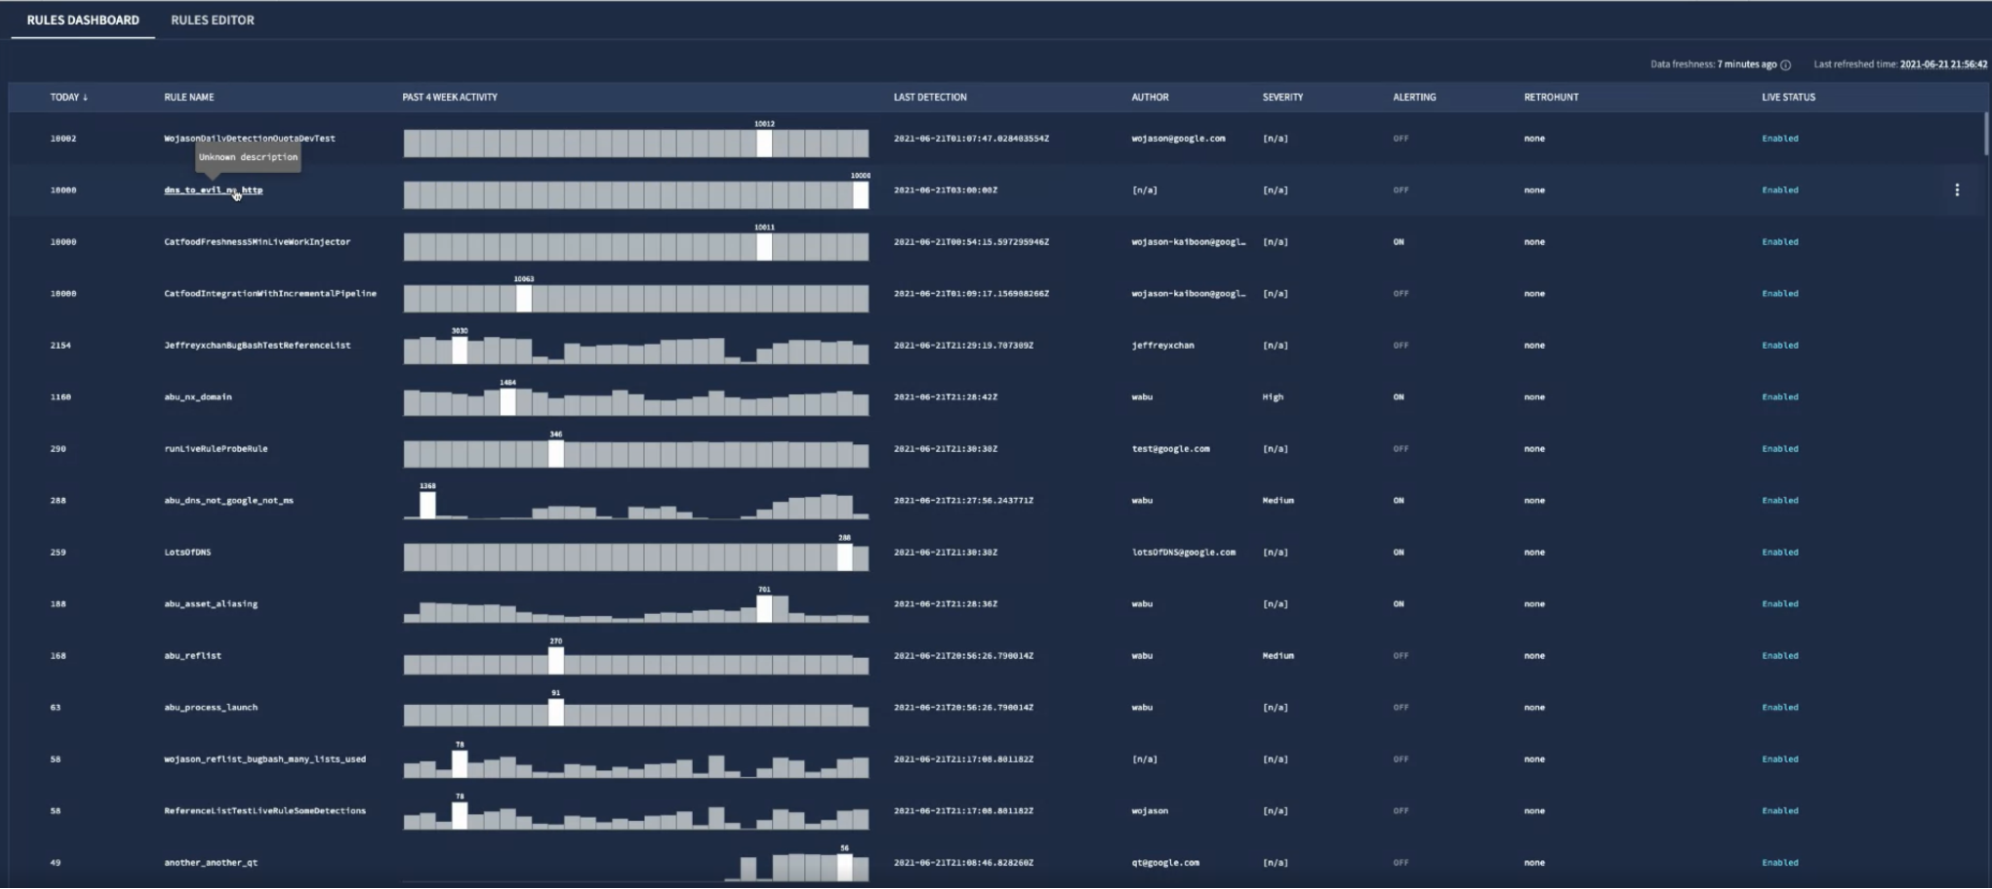This screenshot has width=1992, height=889.
Task: Open the abu_nx_domain rule
Action: tap(197, 397)
